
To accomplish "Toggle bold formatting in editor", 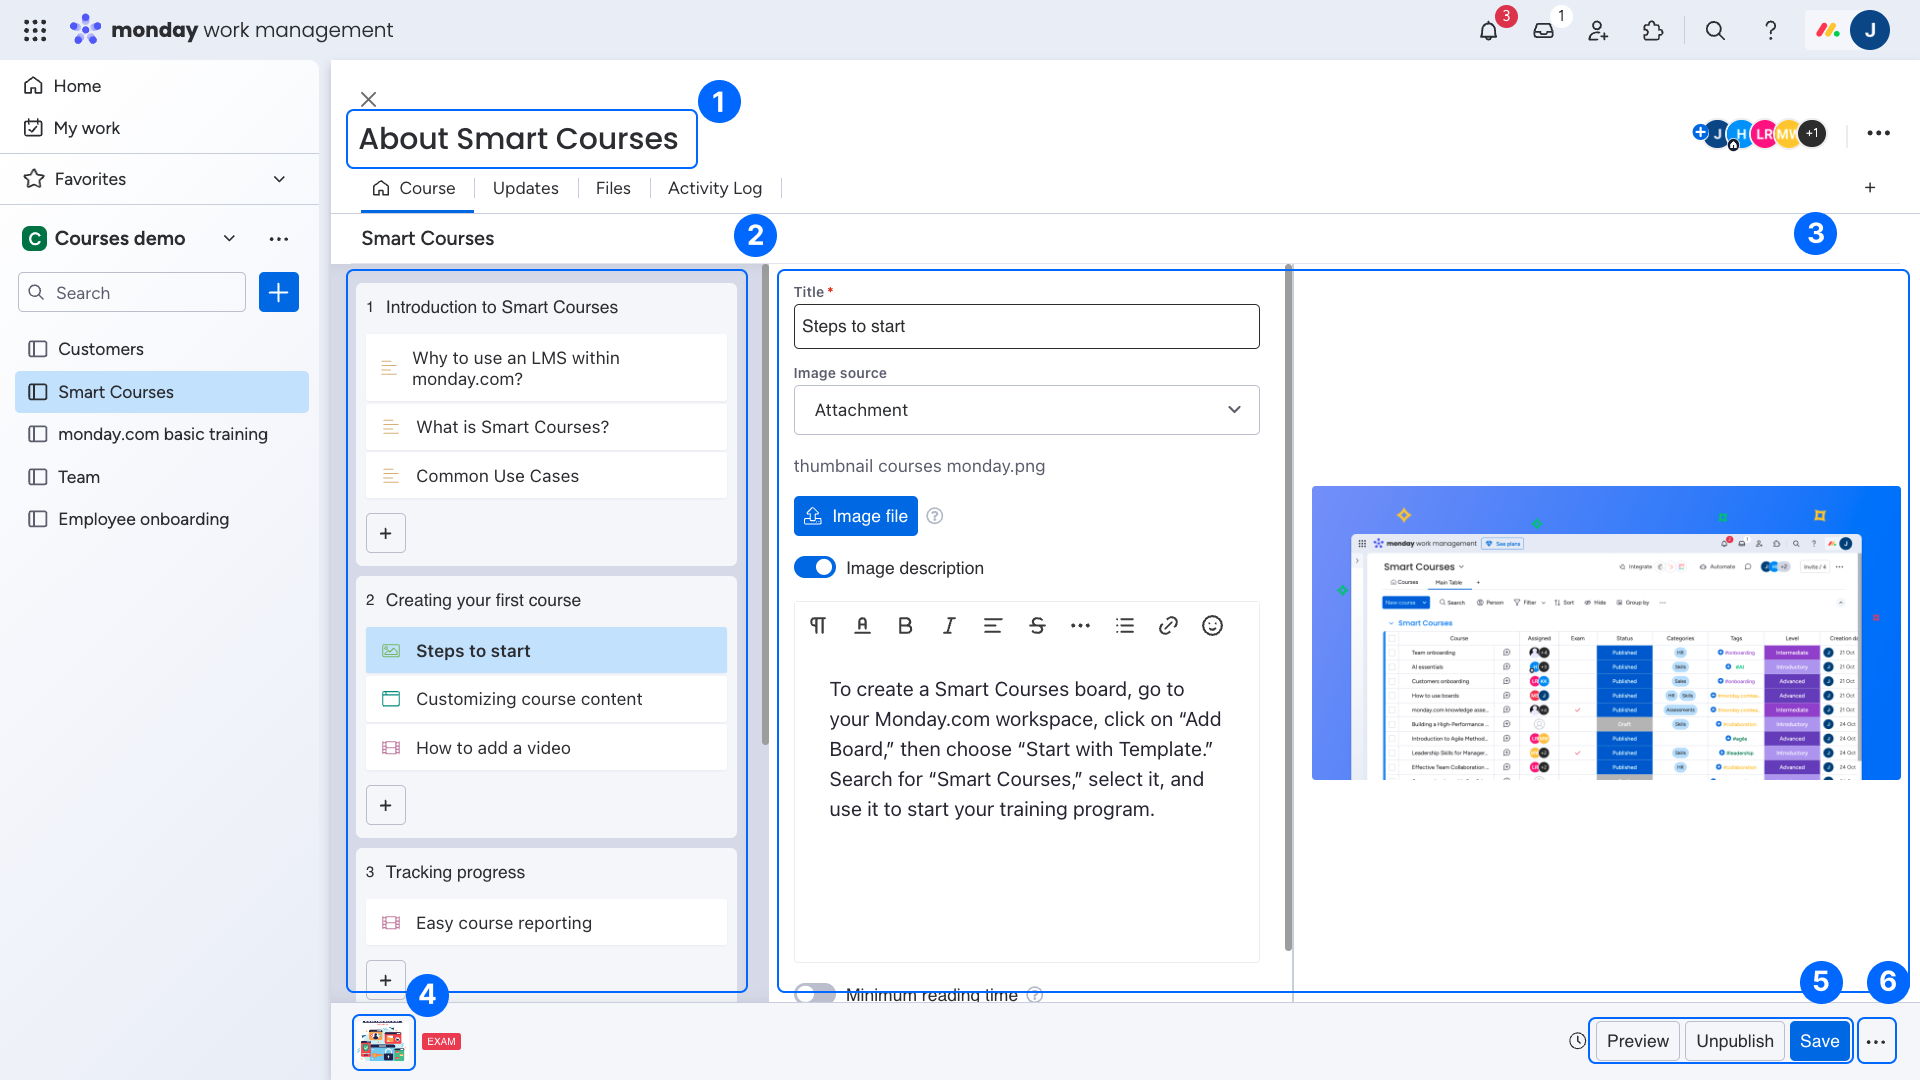I will click(905, 626).
